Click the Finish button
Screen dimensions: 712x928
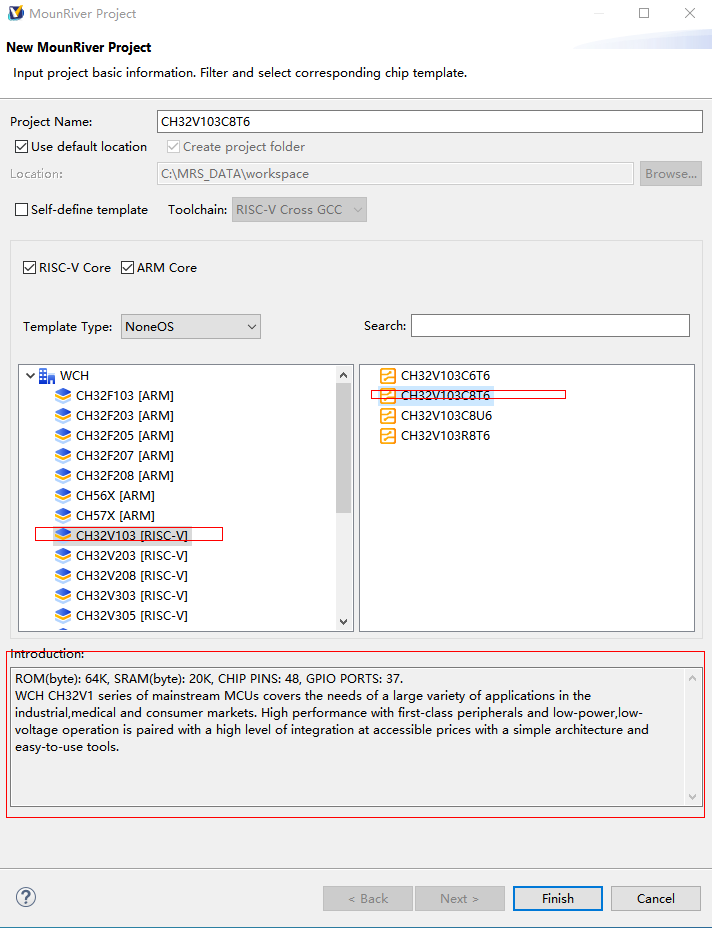tap(558, 898)
